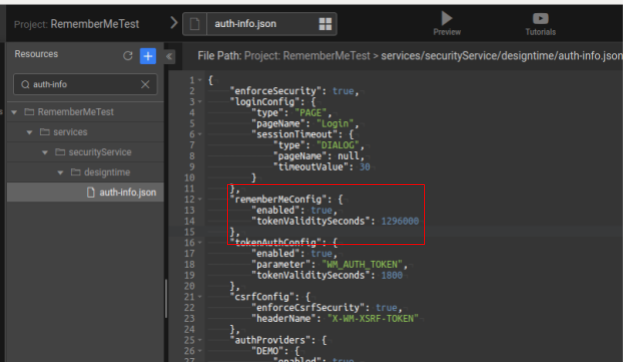Click the "X-WM-XSRF-TOKEN" header value
This screenshot has height=362, width=623.
(373, 318)
